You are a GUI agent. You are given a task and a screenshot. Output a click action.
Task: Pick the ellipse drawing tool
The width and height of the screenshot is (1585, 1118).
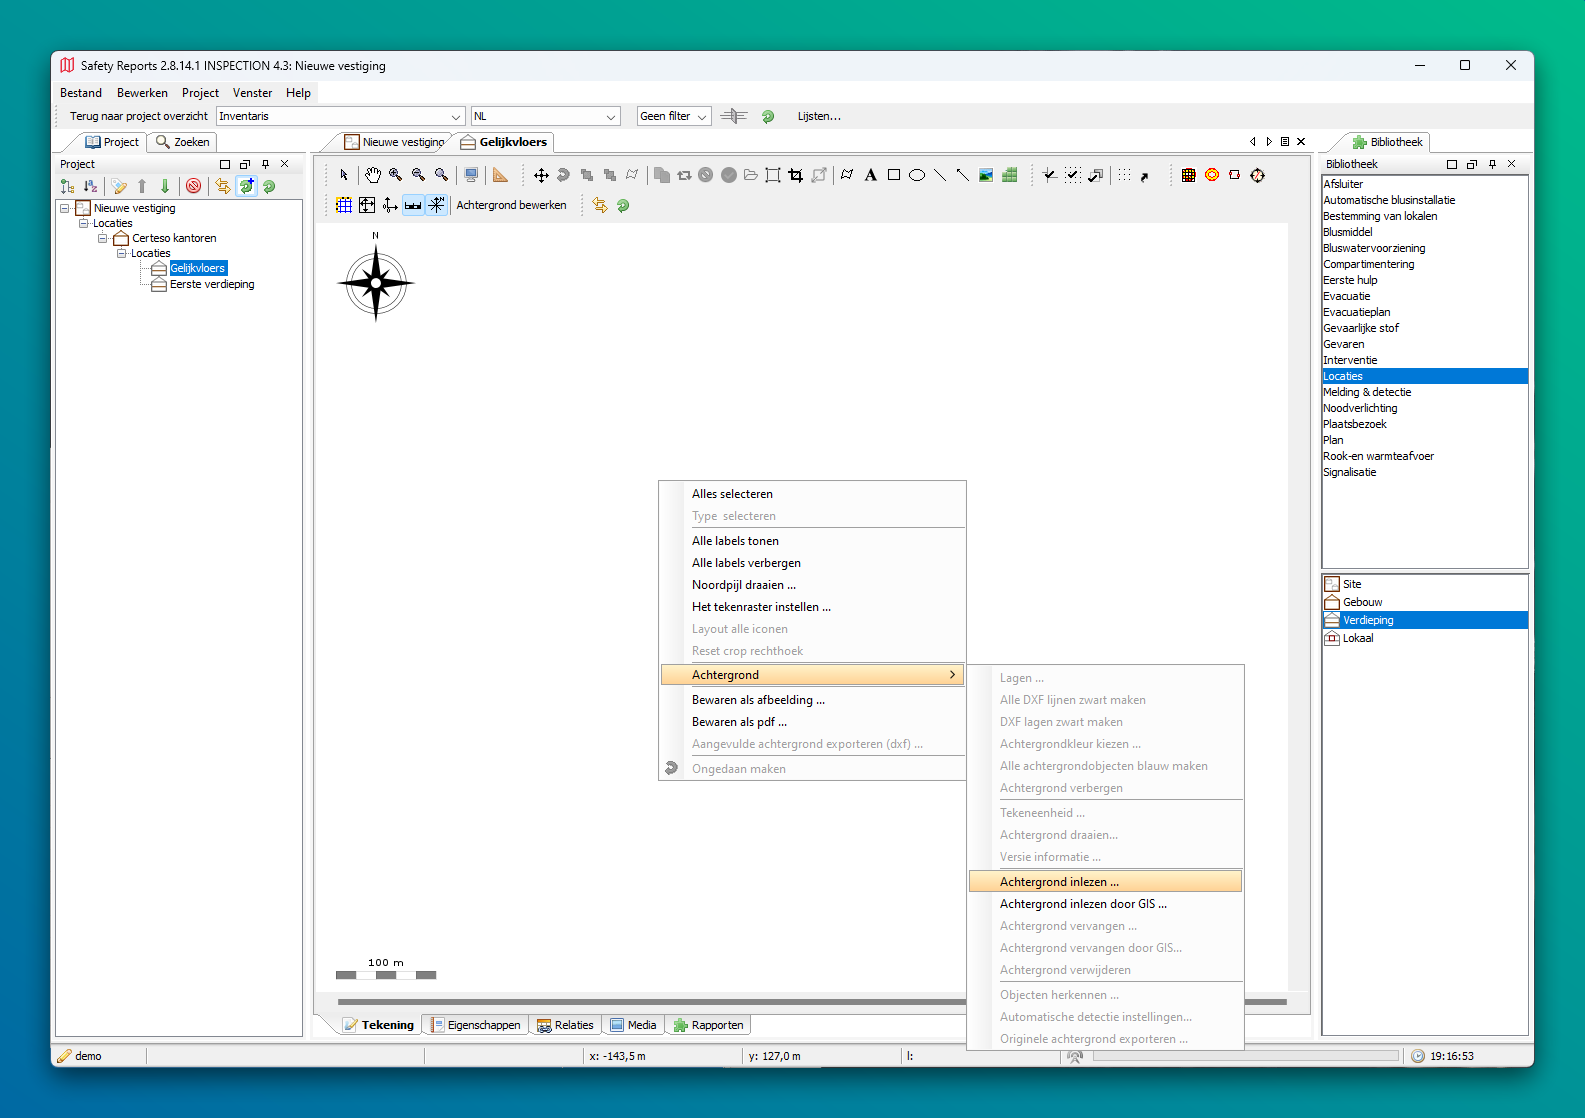coord(916,175)
